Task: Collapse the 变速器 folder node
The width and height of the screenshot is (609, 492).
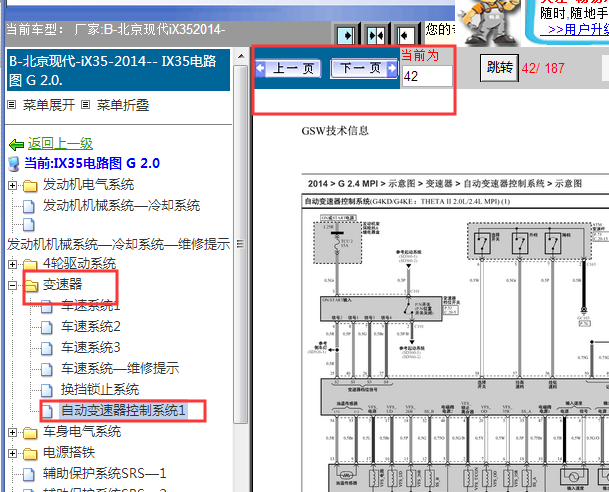Action: click(12, 285)
